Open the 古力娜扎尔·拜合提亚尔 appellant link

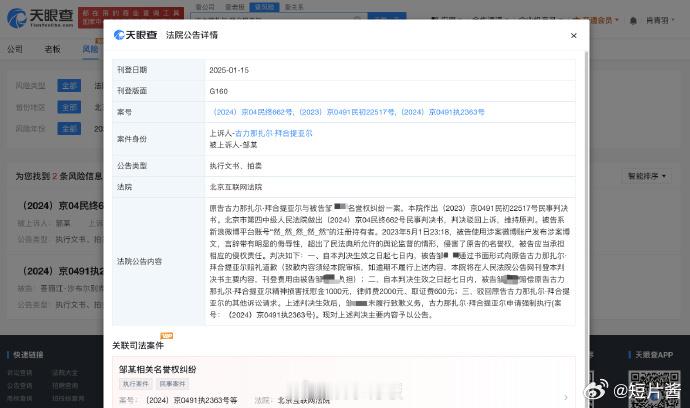[273, 133]
